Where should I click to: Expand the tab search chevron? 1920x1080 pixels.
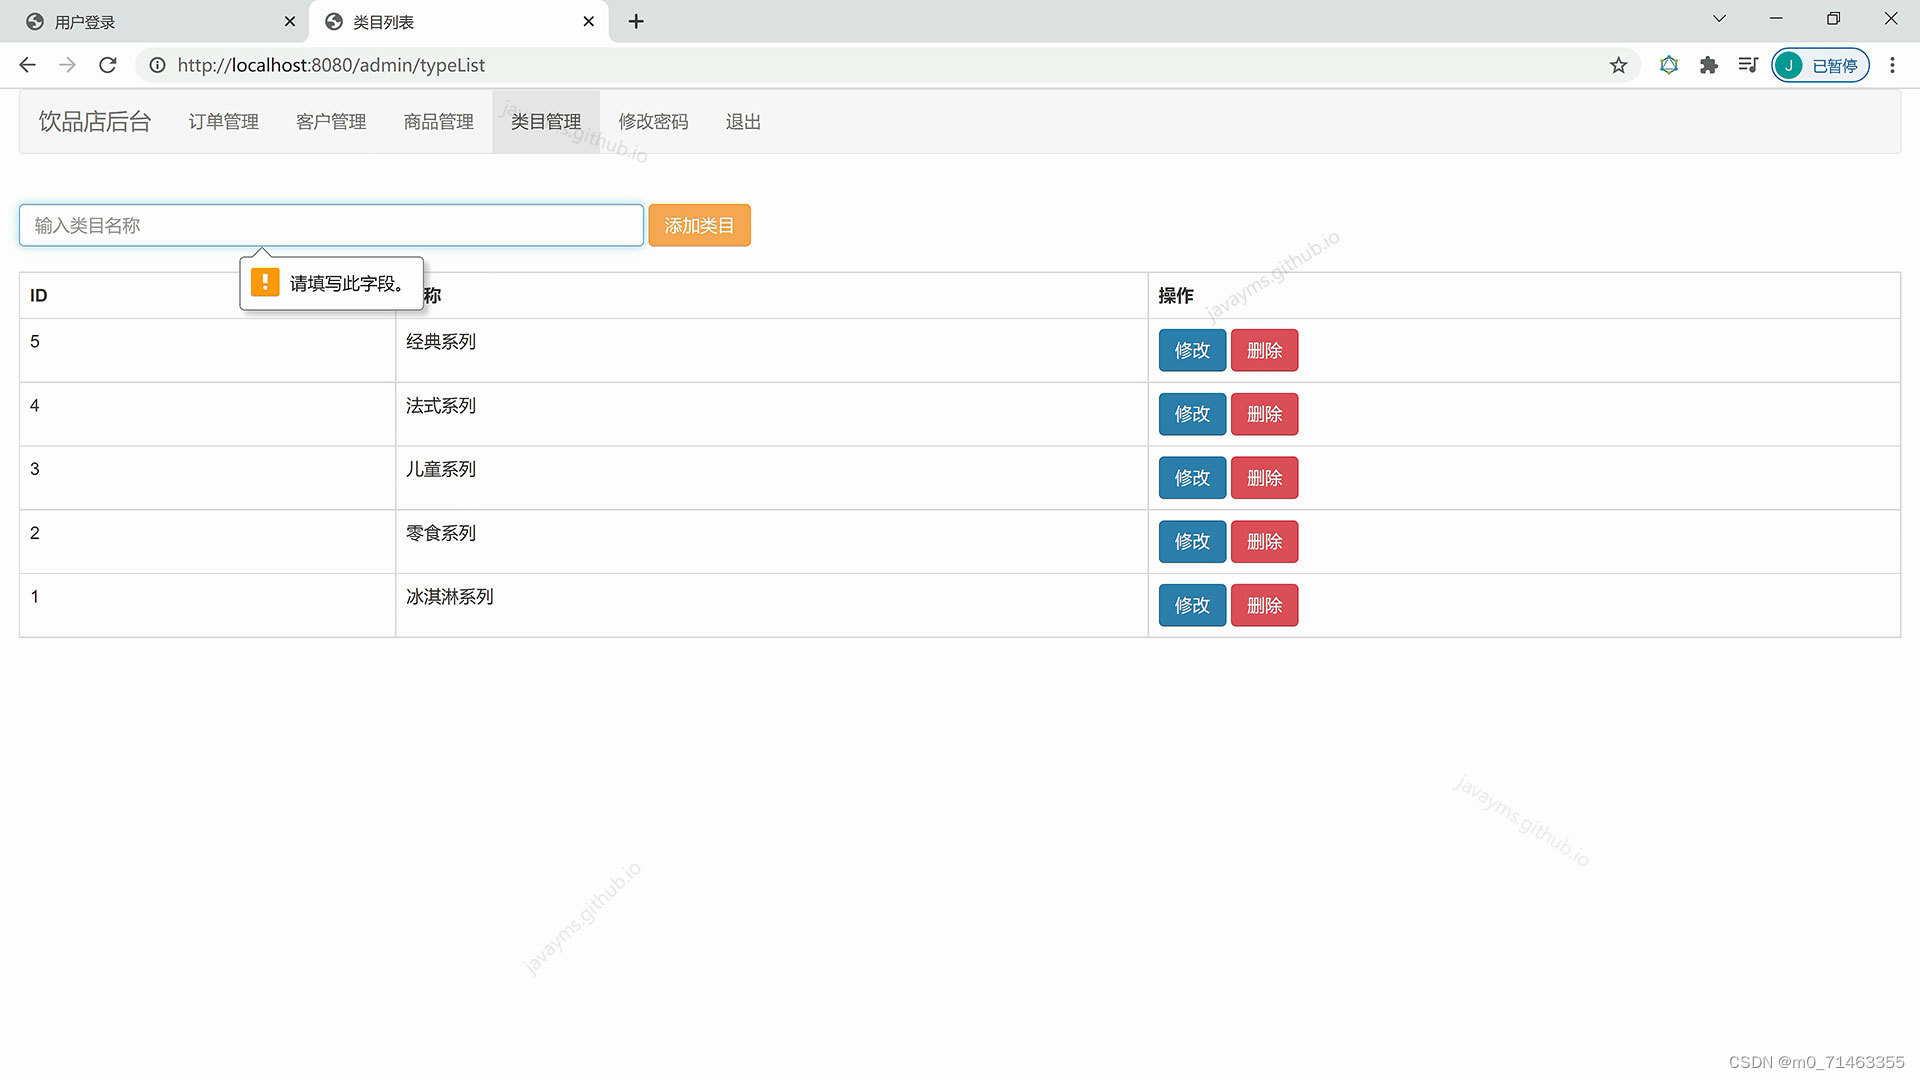pos(1719,19)
